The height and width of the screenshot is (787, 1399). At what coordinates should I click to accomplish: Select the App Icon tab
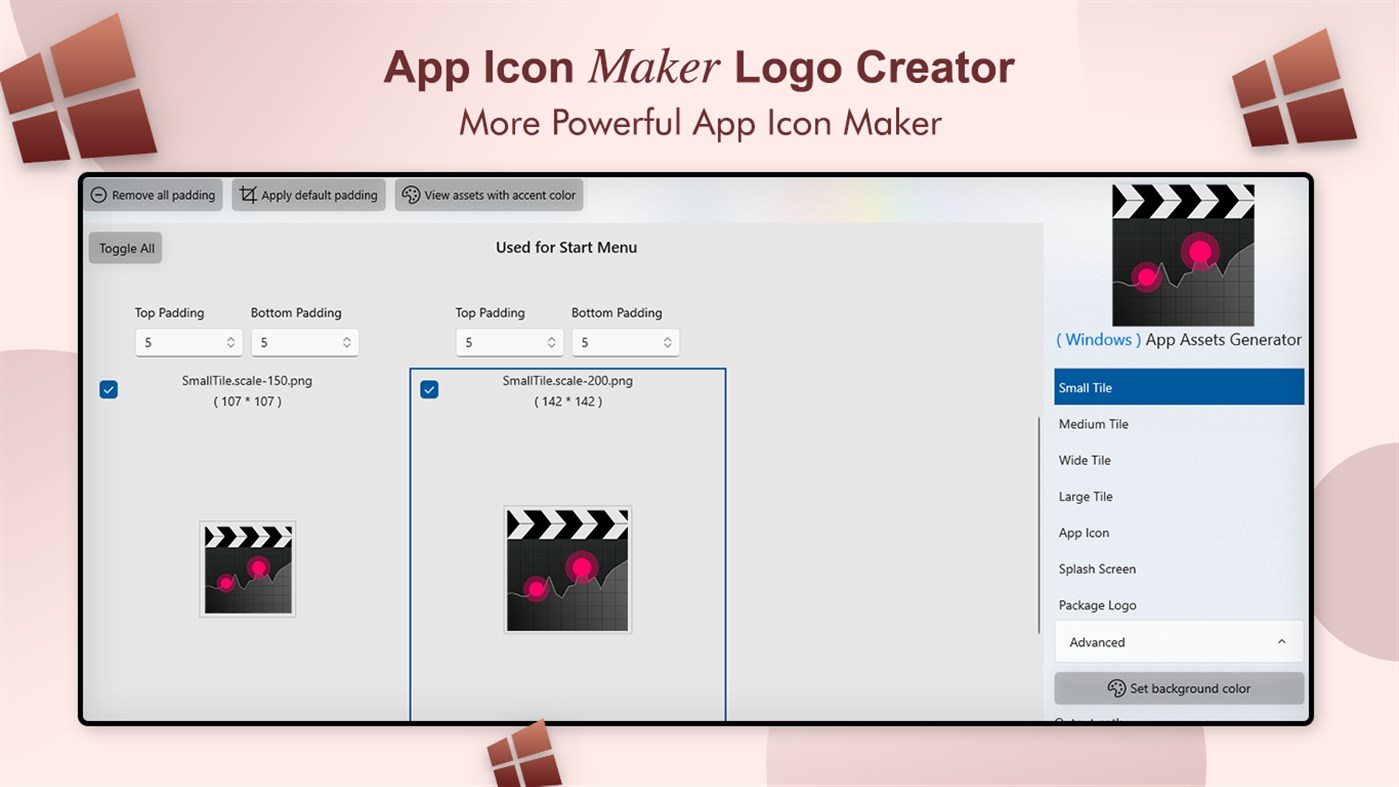pos(1178,532)
